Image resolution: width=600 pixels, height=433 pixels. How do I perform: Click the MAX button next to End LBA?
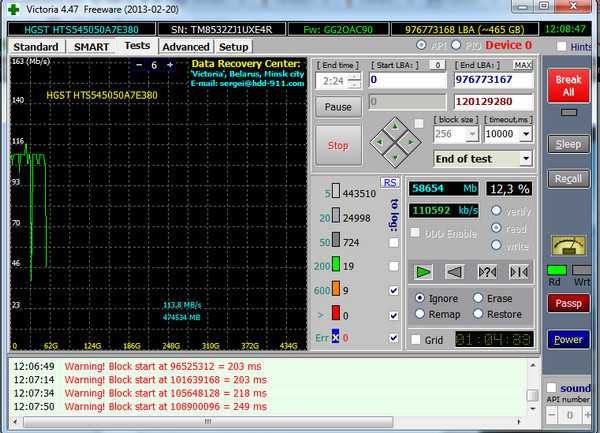pyautogui.click(x=522, y=65)
